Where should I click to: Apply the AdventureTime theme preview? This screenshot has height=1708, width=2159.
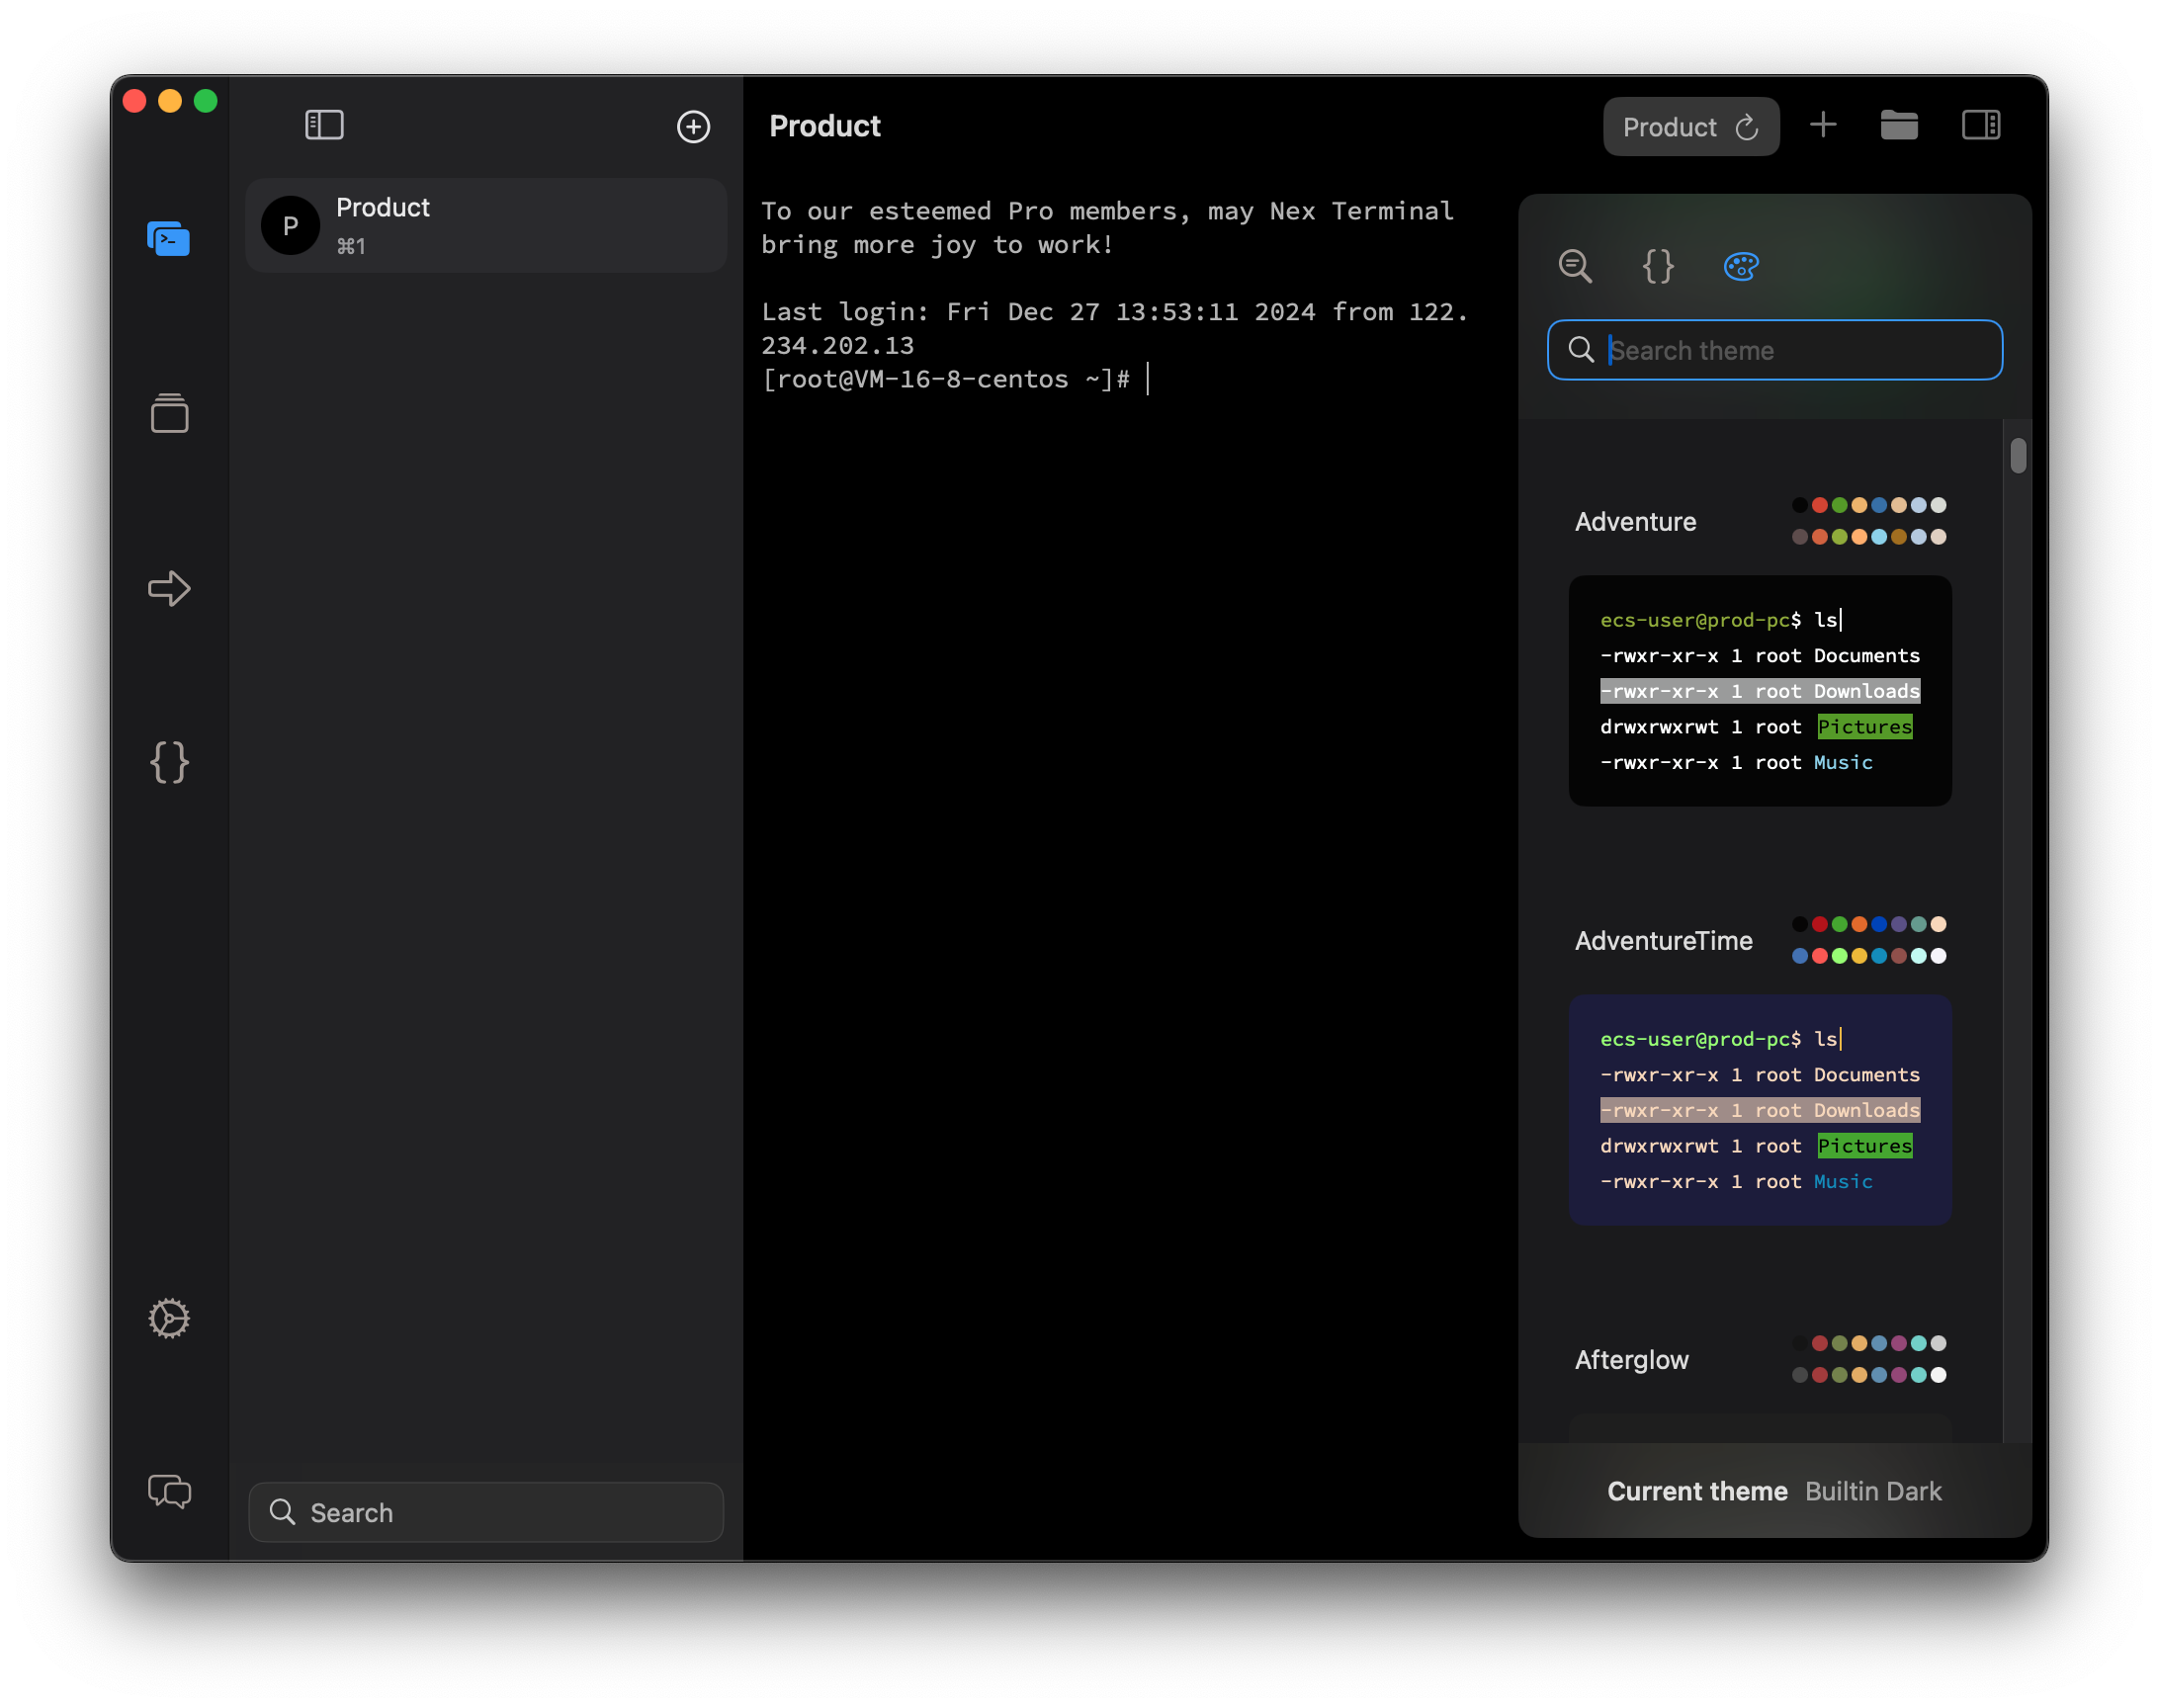coord(1759,1109)
